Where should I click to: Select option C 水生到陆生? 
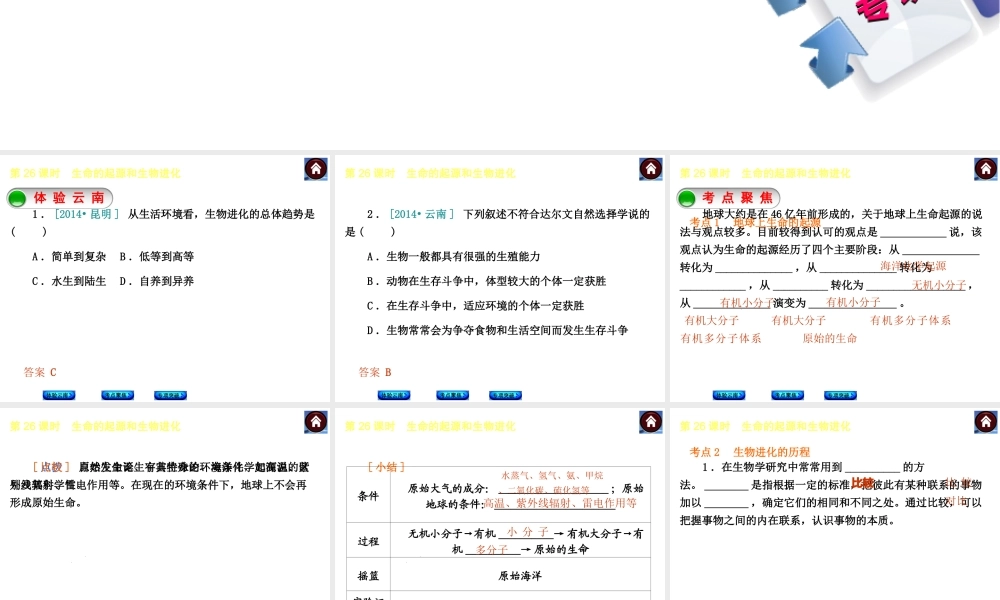point(69,281)
